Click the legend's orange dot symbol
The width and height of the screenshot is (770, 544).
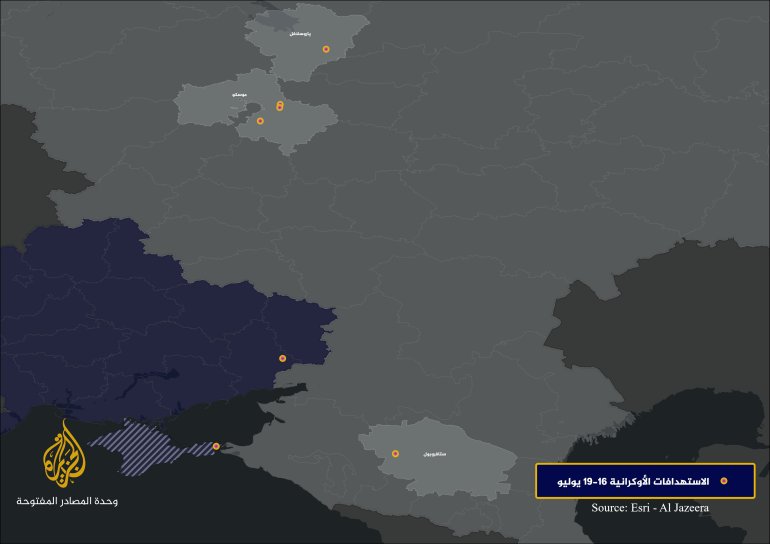click(723, 481)
